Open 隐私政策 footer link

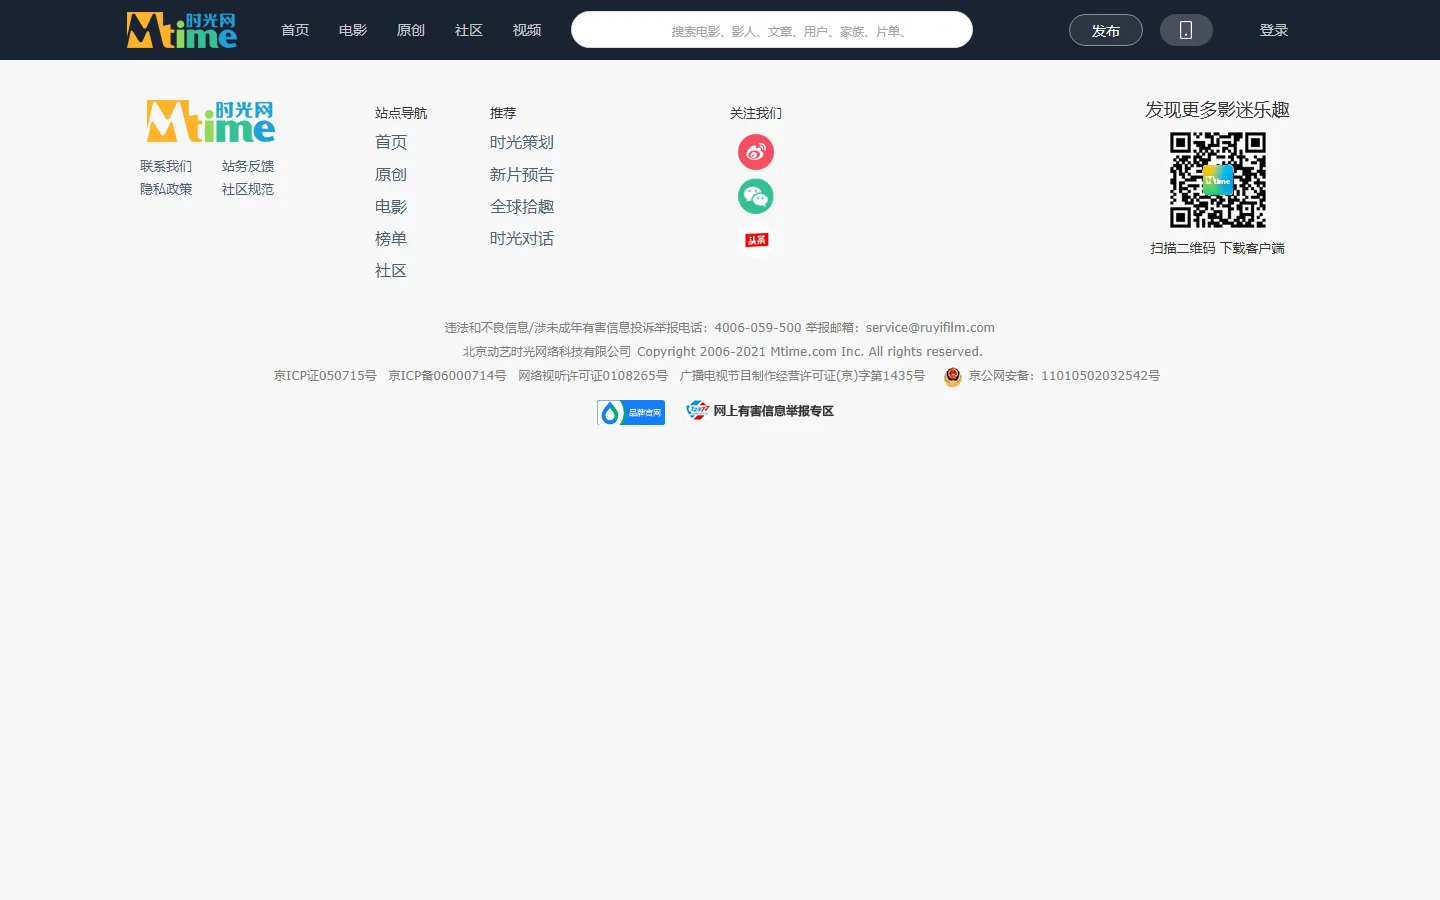[166, 189]
